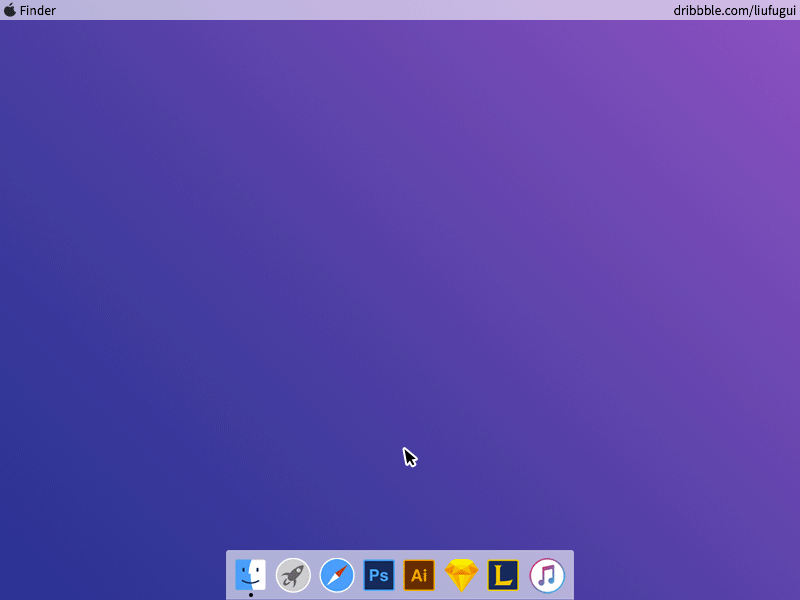Viewport: 800px width, 600px height.
Task: Select the yellow diamond Sketch icon
Action: pyautogui.click(x=461, y=575)
